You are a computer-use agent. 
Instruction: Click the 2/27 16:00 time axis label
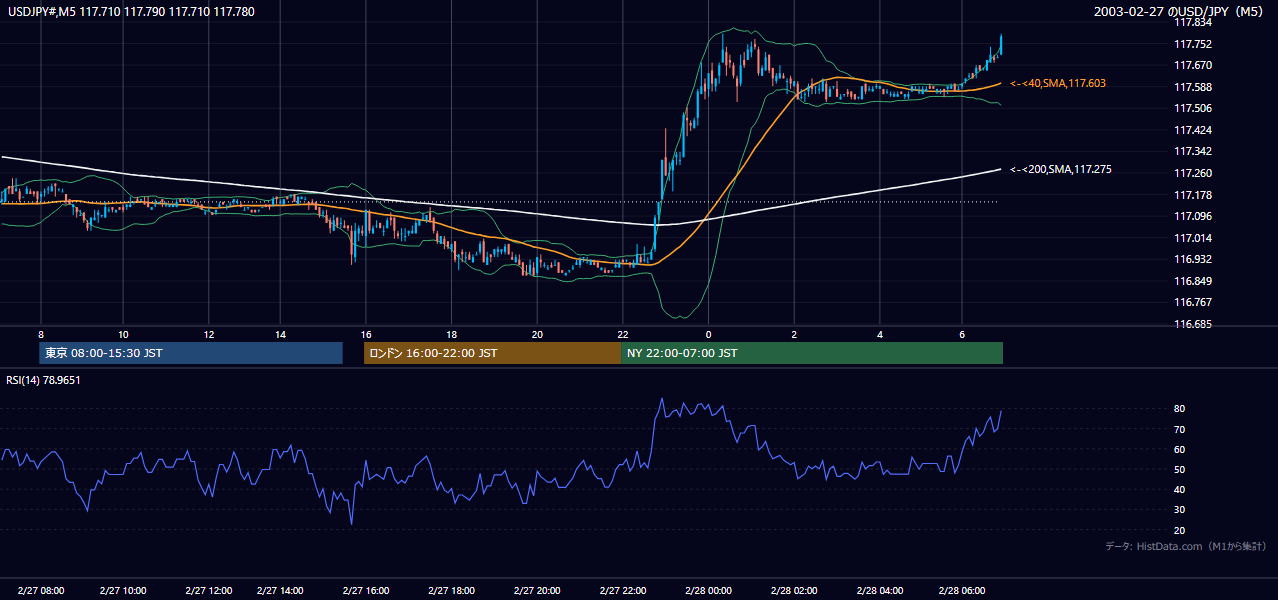tap(366, 590)
